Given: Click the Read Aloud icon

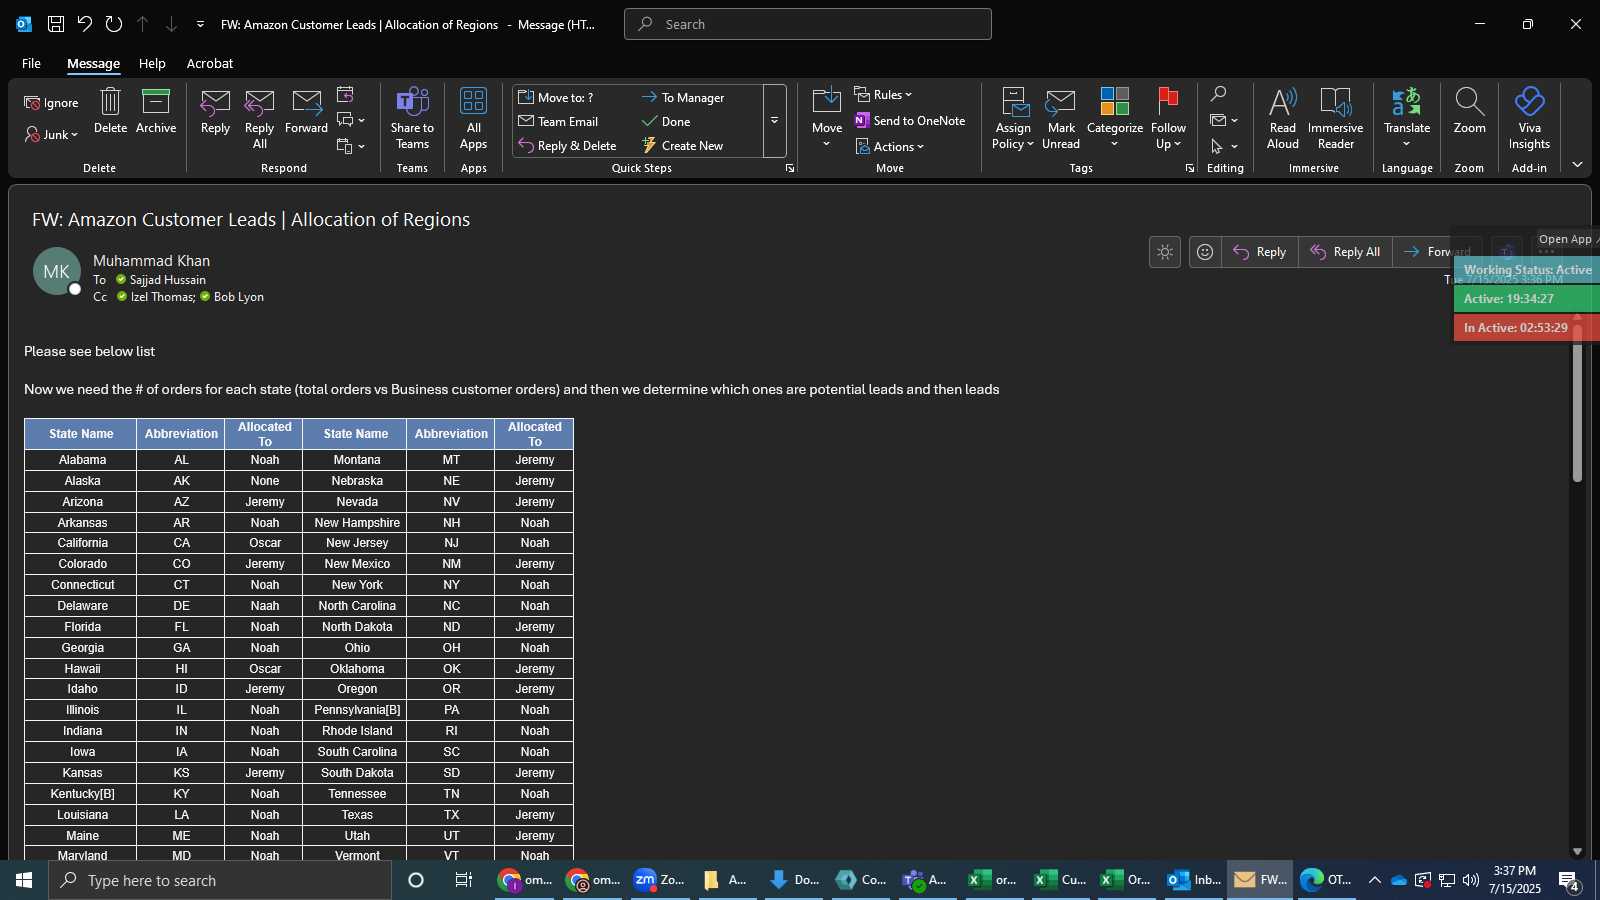Looking at the screenshot, I should 1283,118.
